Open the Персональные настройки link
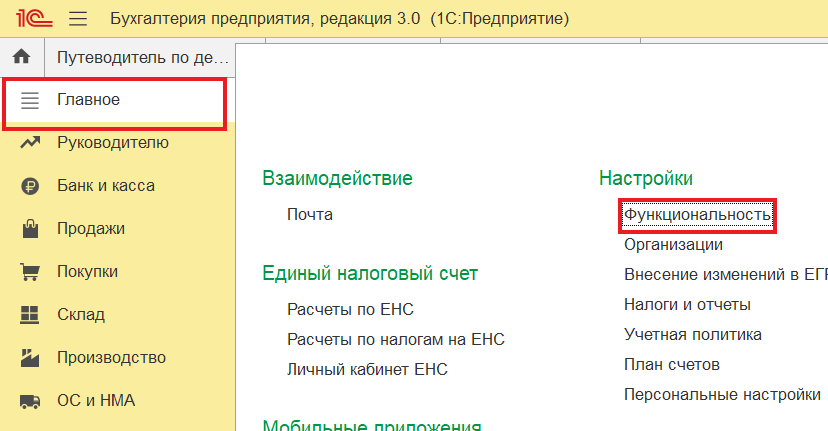Screen dimensions: 828x431 click(722, 395)
